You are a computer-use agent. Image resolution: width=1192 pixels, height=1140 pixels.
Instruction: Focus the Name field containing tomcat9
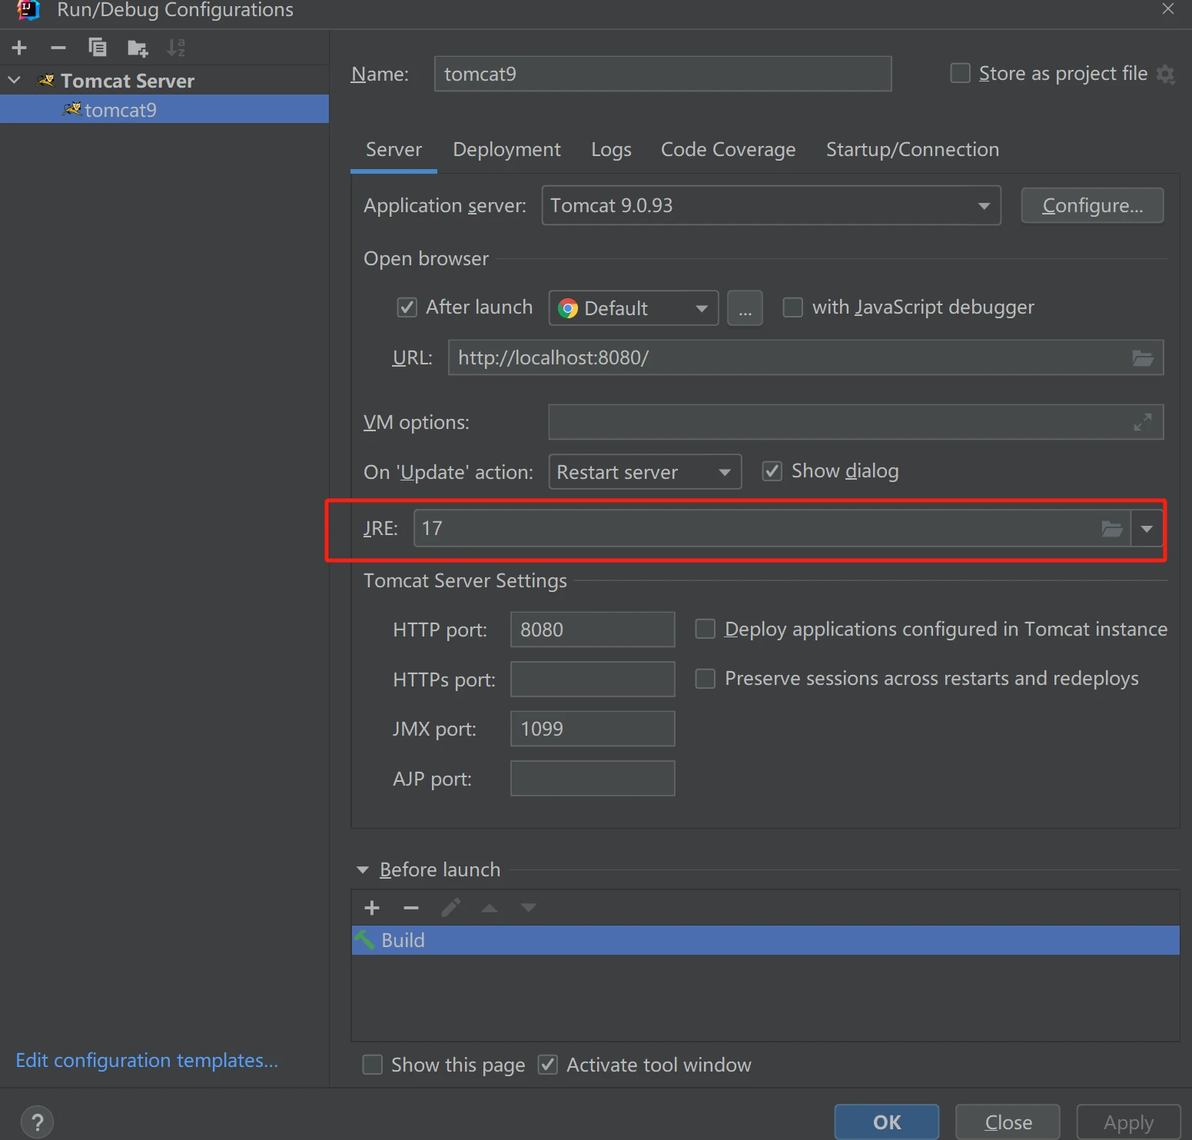coord(662,74)
